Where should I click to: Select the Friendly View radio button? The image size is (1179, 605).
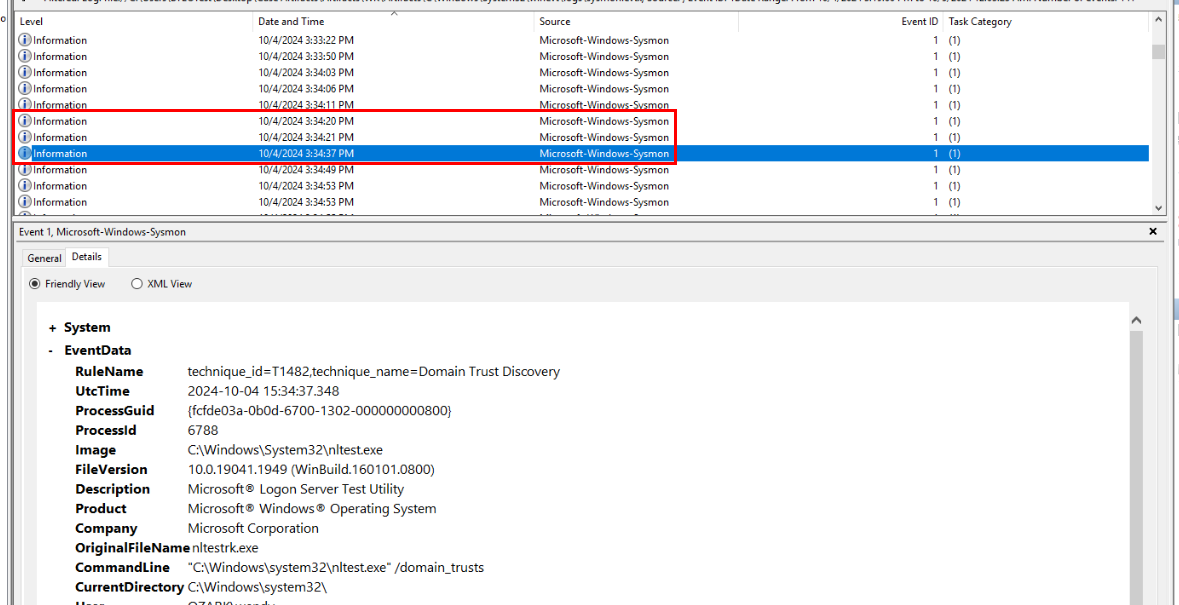point(35,284)
